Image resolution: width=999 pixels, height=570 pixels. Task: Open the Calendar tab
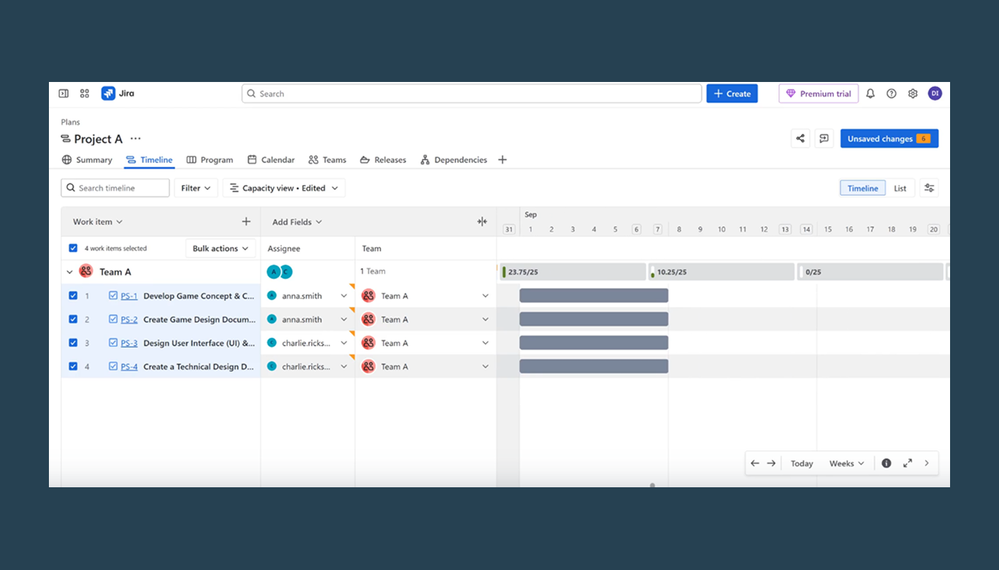(271, 160)
